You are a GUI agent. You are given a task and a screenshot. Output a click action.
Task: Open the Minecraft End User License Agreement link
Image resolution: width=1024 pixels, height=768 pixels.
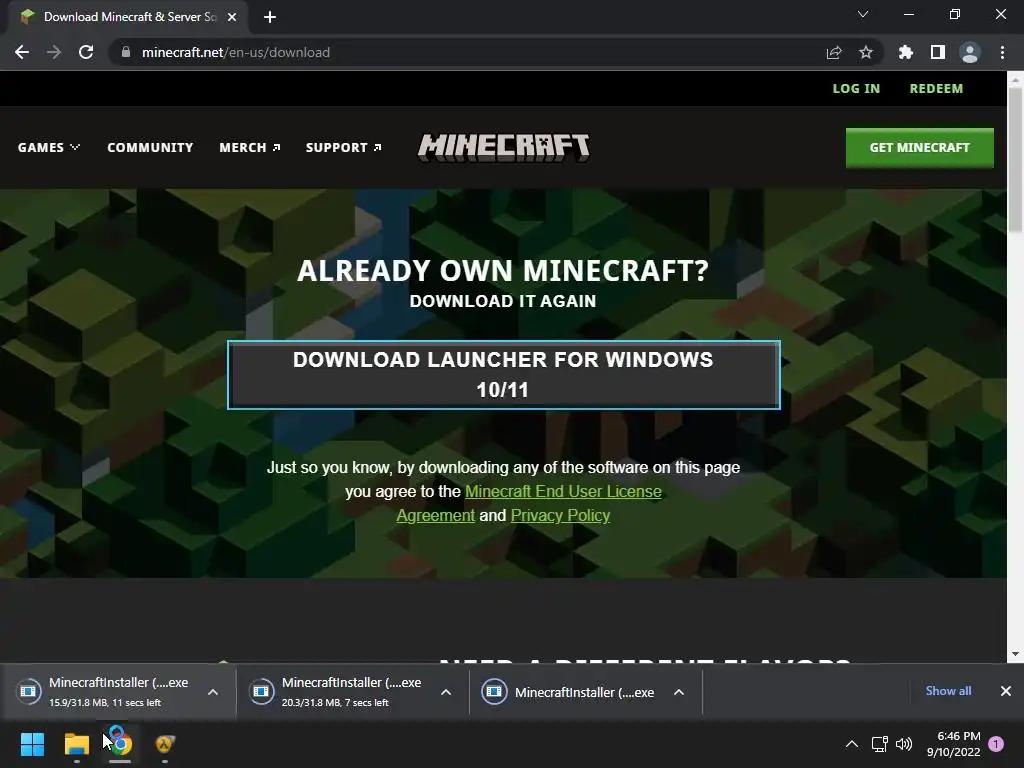click(563, 491)
